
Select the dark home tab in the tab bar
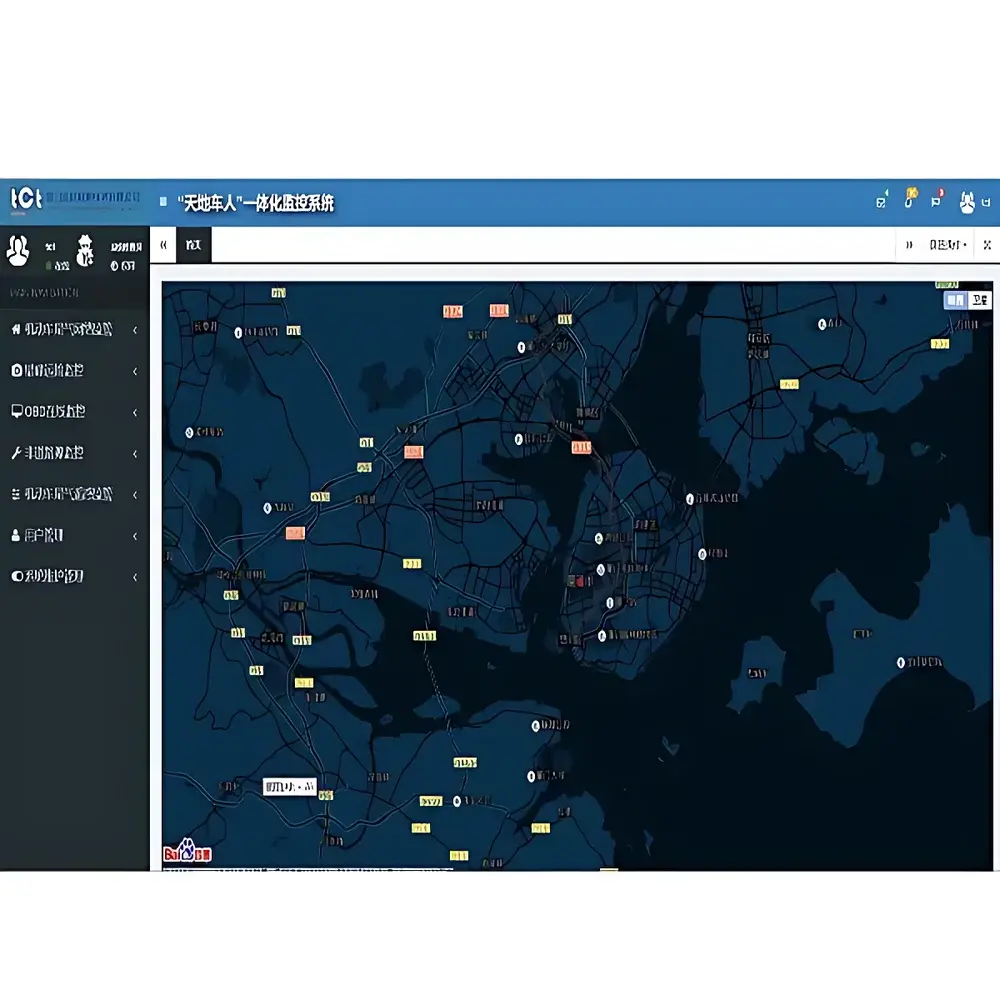pyautogui.click(x=194, y=244)
